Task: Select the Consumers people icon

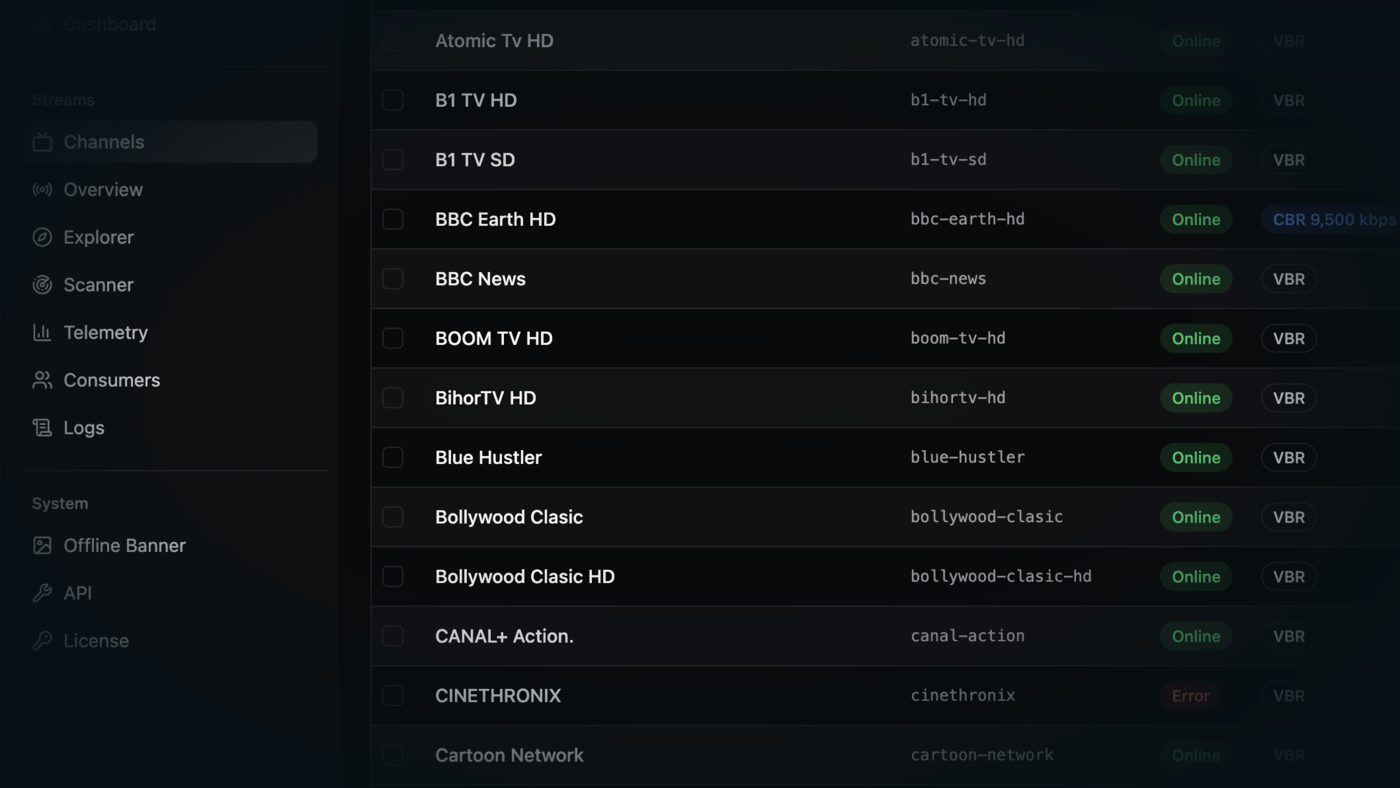Action: (x=42, y=380)
